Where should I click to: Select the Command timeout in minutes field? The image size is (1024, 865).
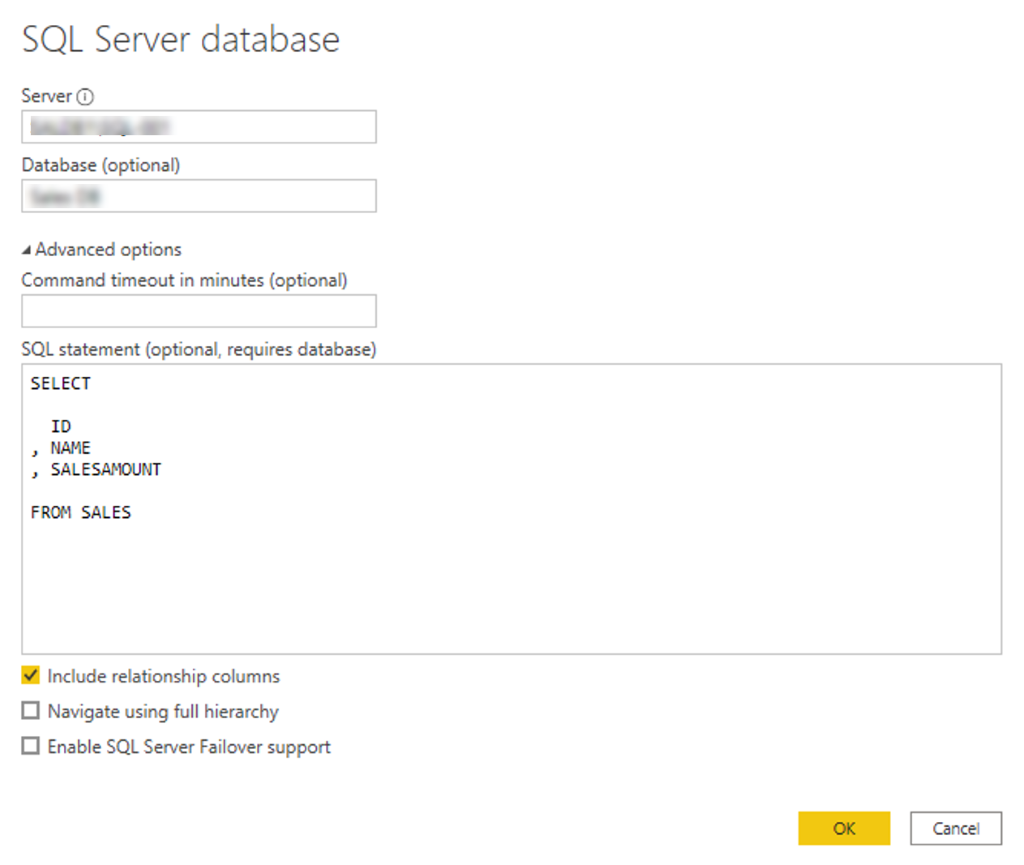click(198, 311)
